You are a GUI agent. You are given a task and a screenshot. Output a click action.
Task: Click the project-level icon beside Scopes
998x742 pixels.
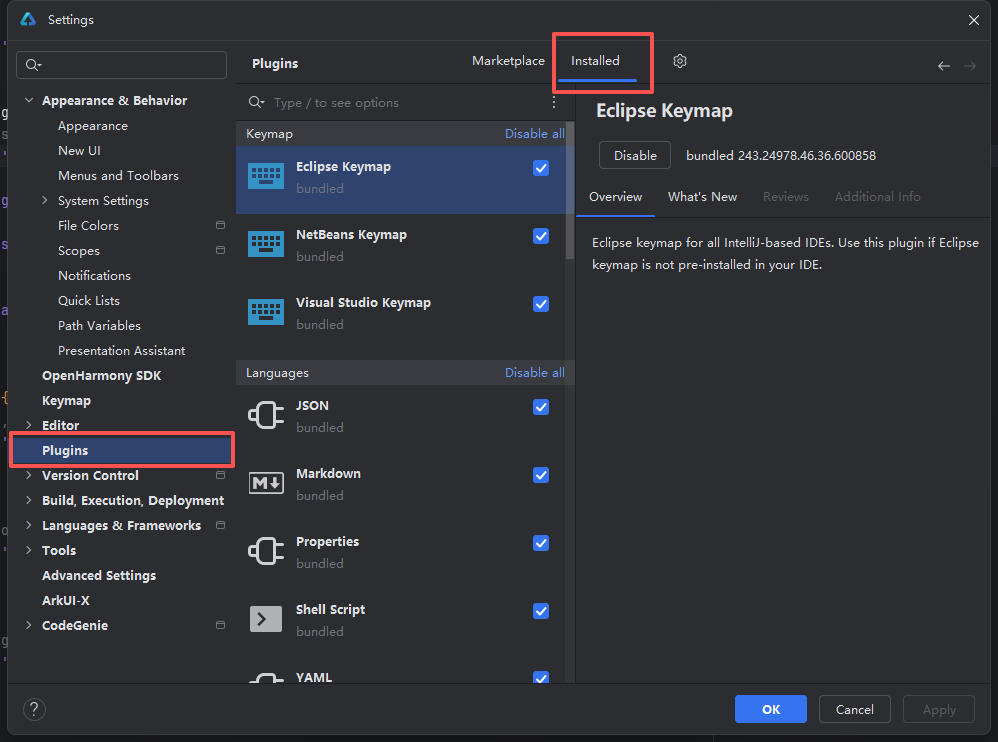point(220,250)
